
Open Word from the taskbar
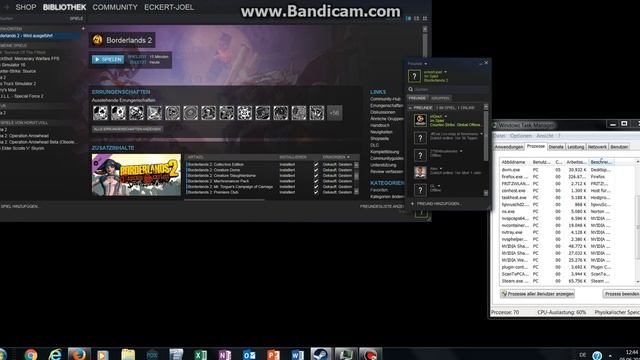click(298, 354)
